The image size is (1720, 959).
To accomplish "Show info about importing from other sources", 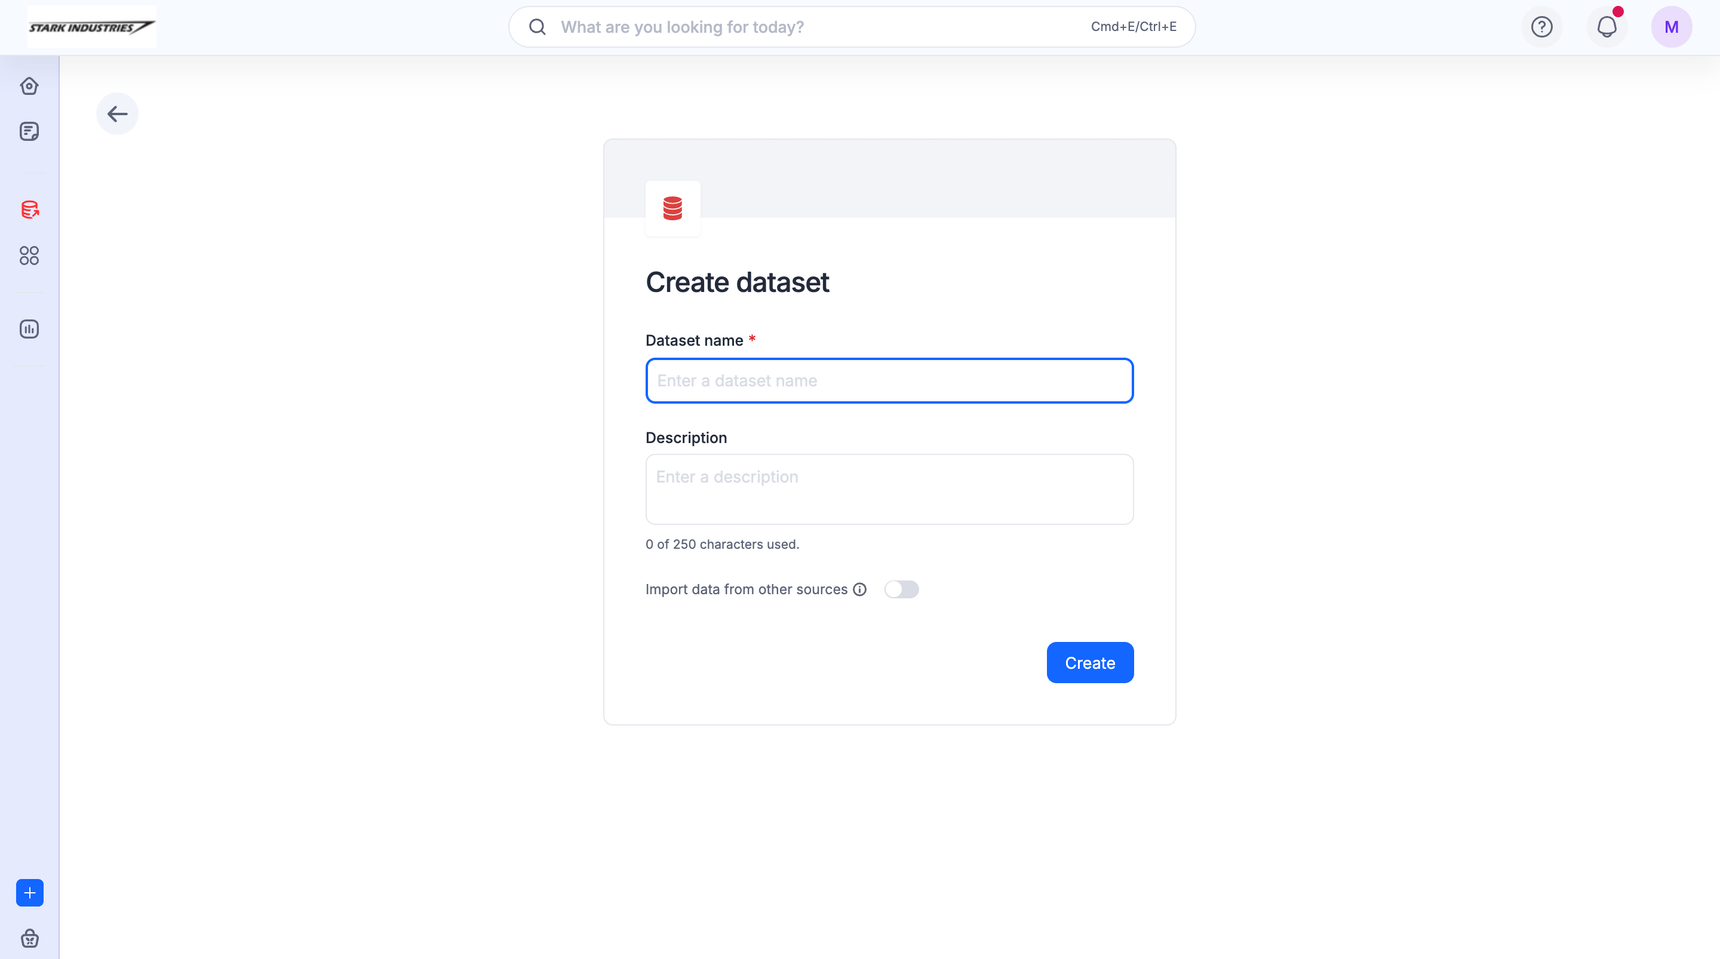I will (x=860, y=590).
